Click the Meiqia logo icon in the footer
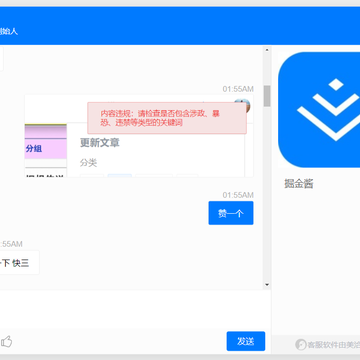This screenshot has height=360, width=360. 301,345
